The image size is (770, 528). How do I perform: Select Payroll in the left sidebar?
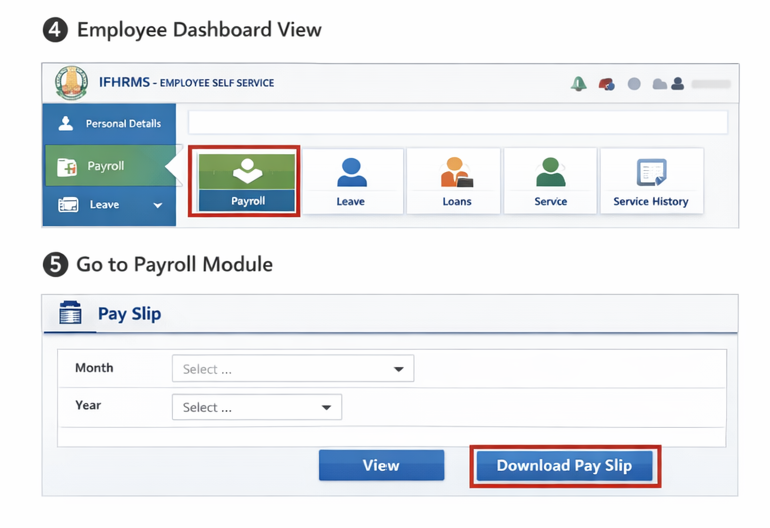[110, 166]
